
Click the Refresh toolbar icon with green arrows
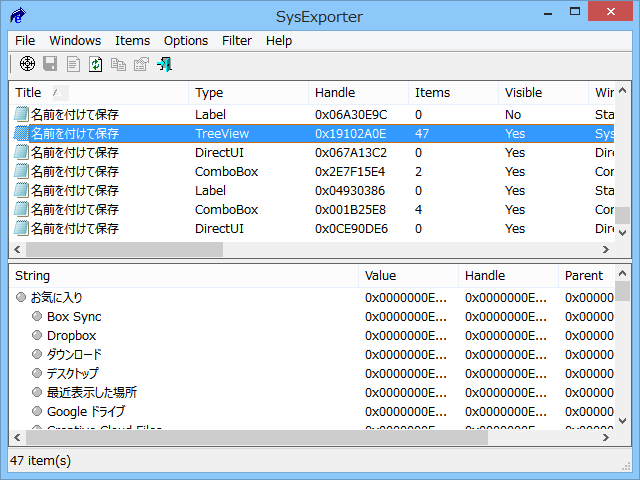(x=96, y=64)
